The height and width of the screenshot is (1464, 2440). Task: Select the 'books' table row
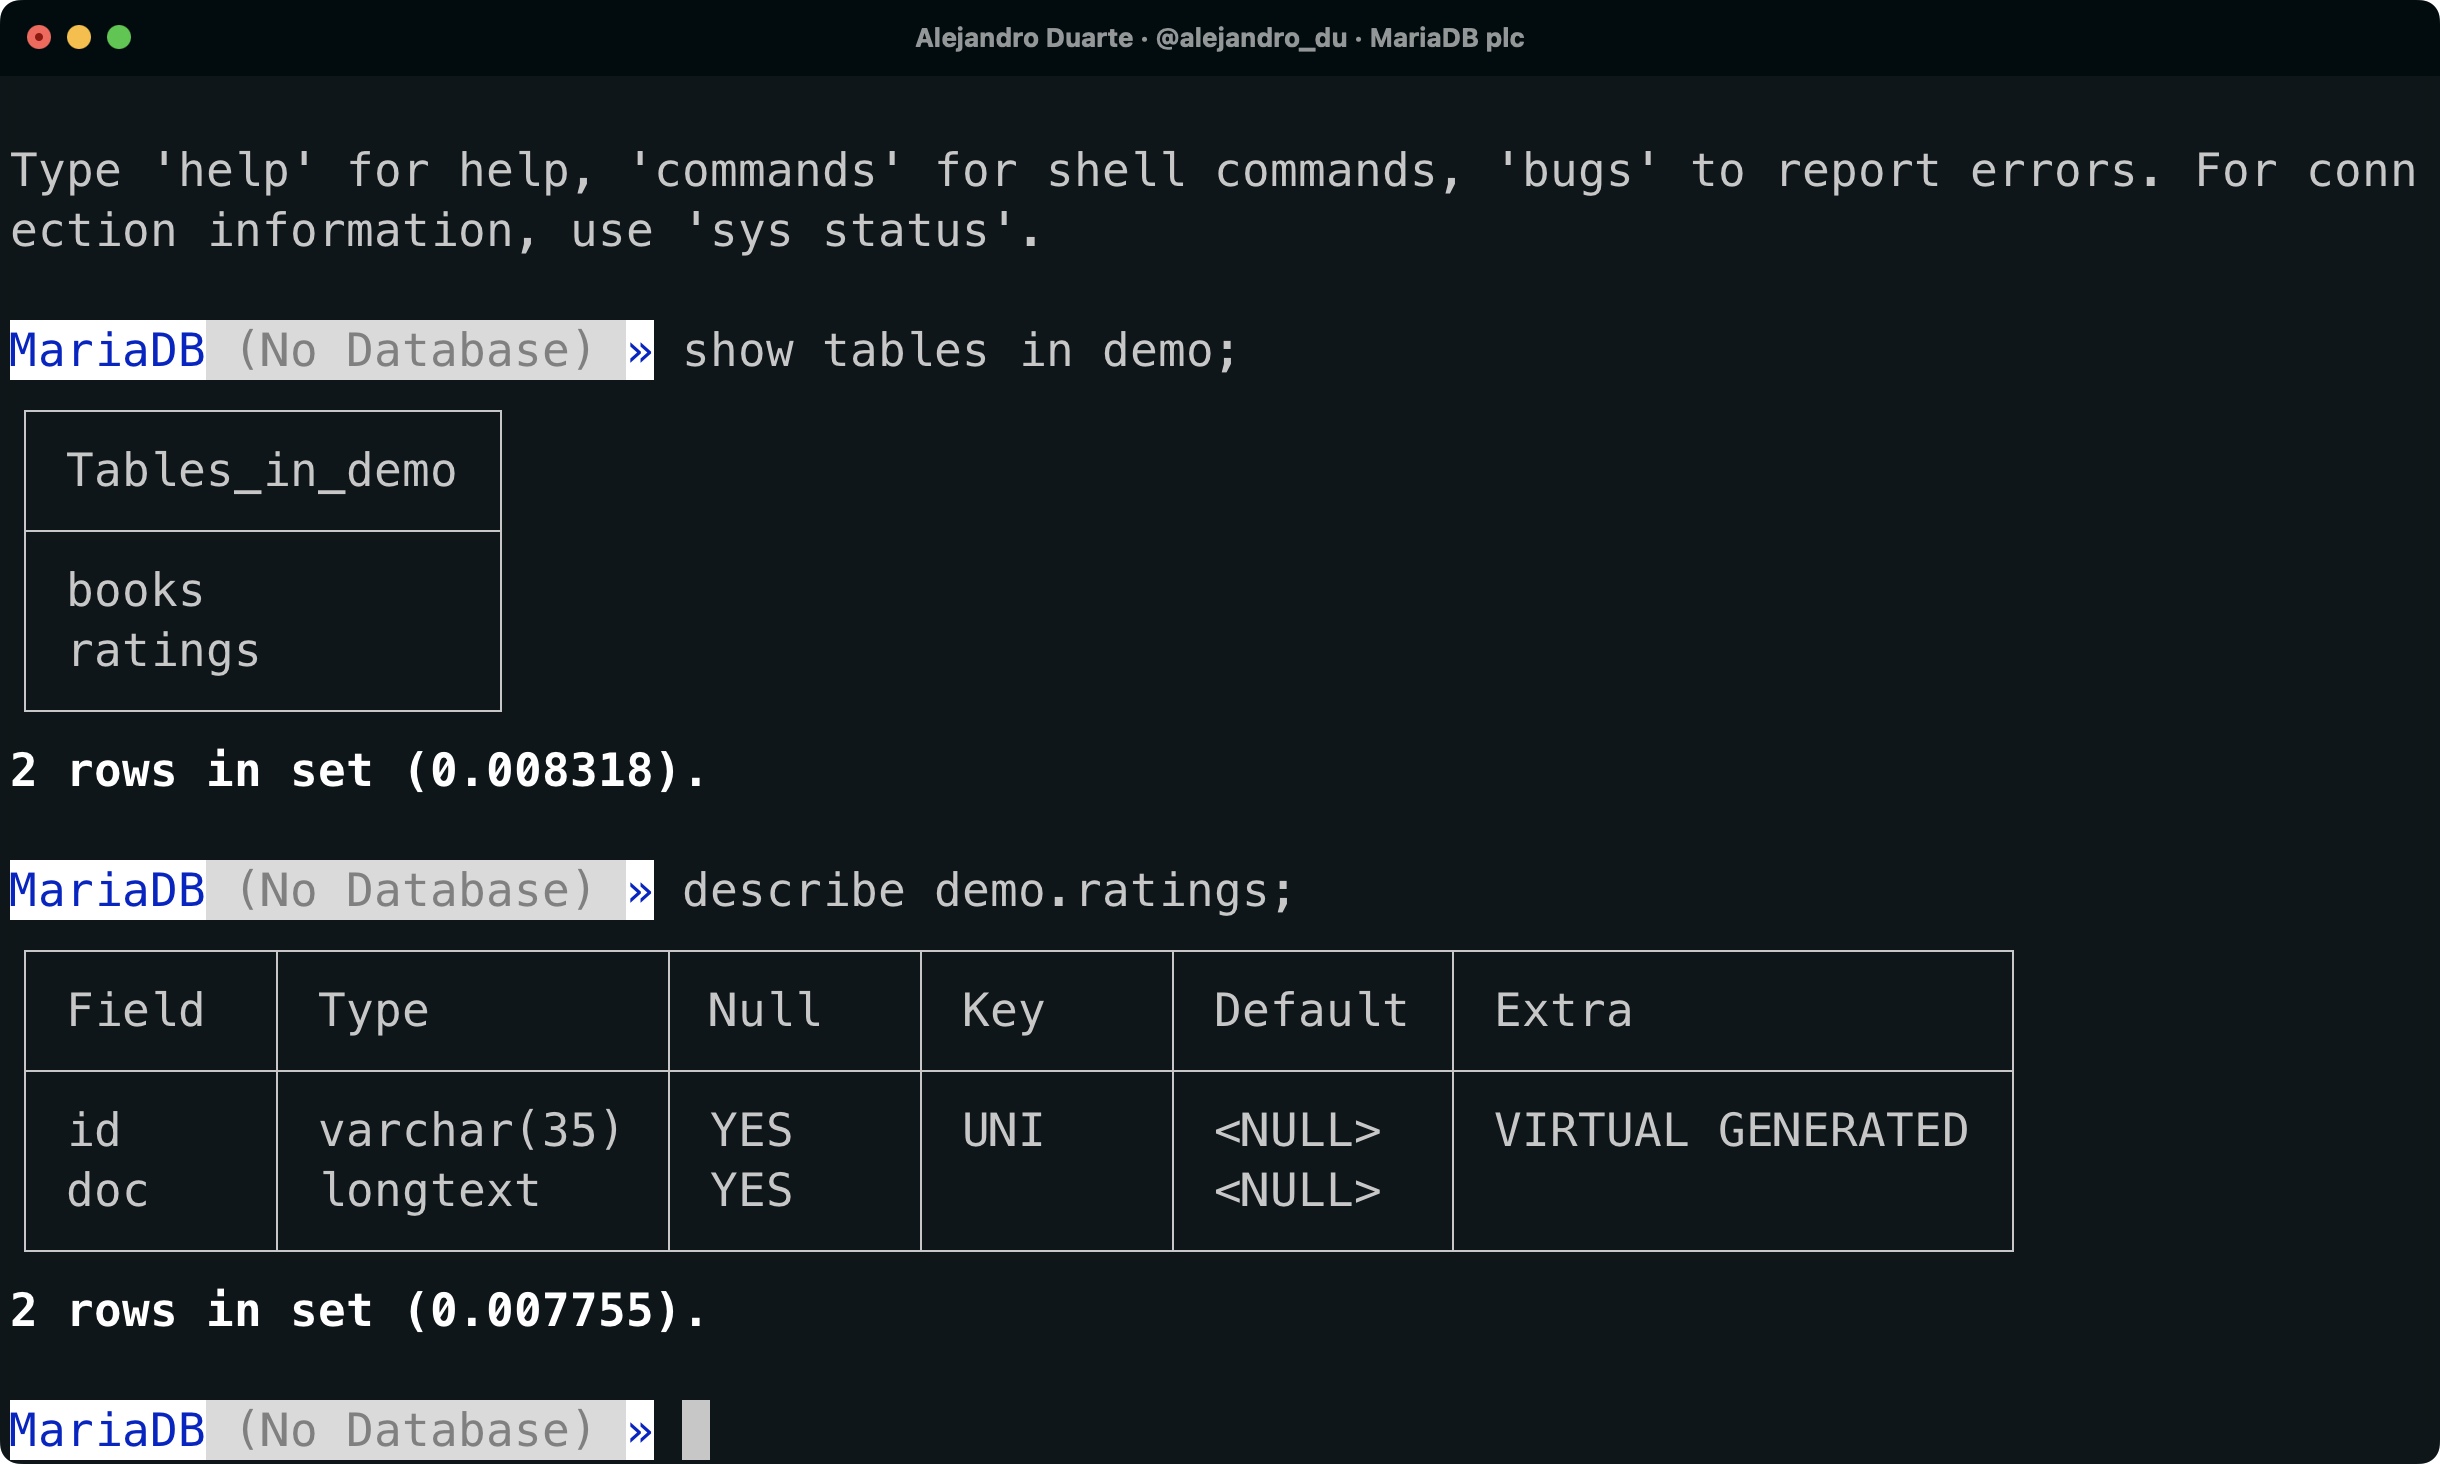pos(135,591)
